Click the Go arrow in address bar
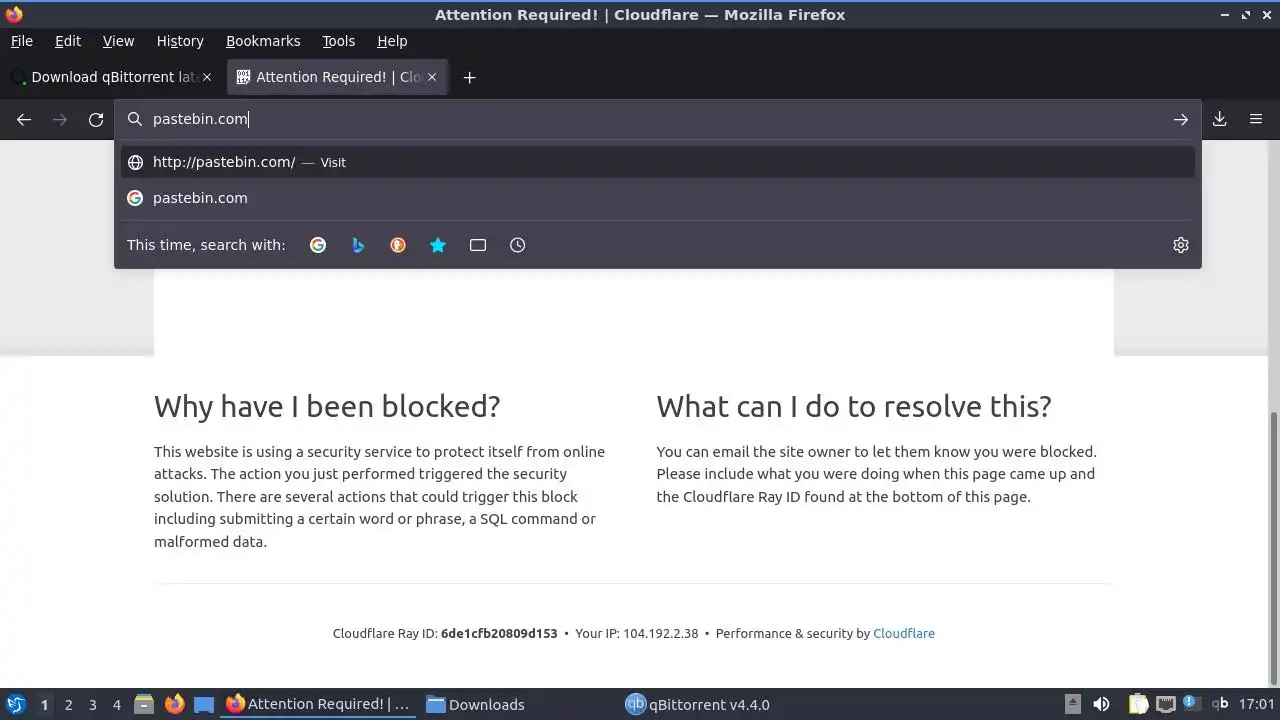The width and height of the screenshot is (1280, 720). pyautogui.click(x=1181, y=119)
